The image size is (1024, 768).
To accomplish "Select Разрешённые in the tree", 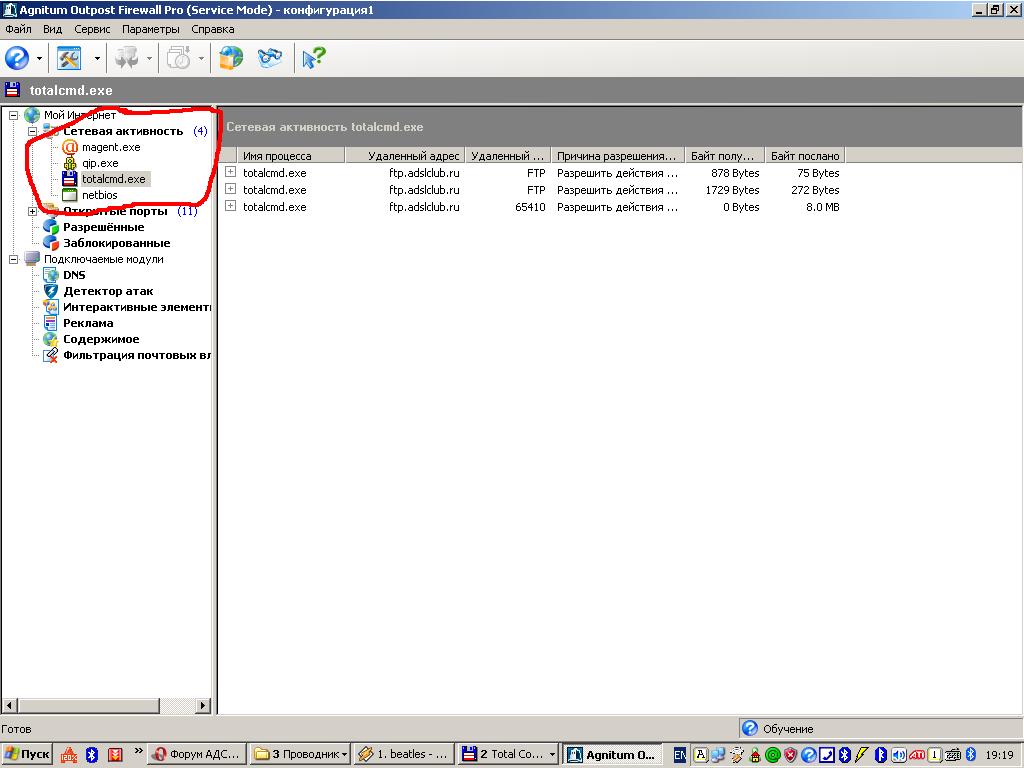I will click(103, 227).
